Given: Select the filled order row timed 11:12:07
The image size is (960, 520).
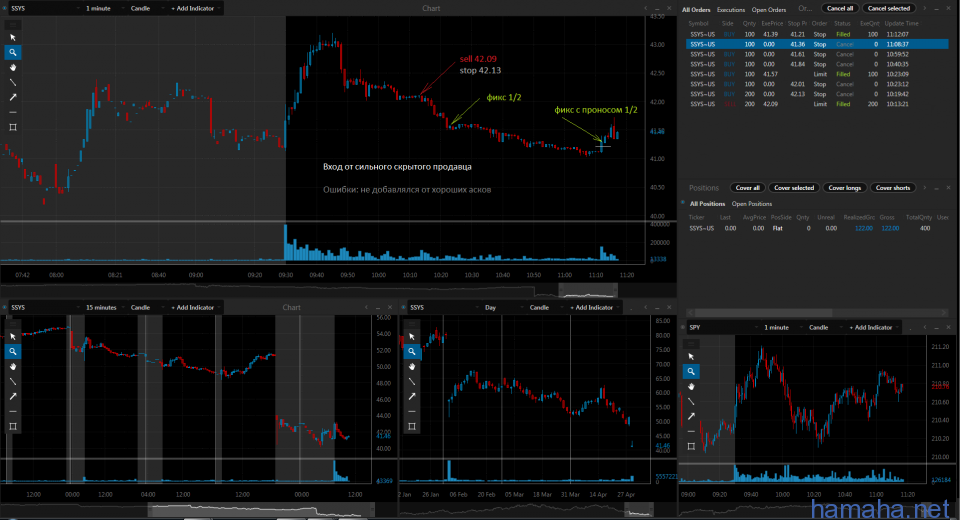Looking at the screenshot, I should click(x=817, y=34).
